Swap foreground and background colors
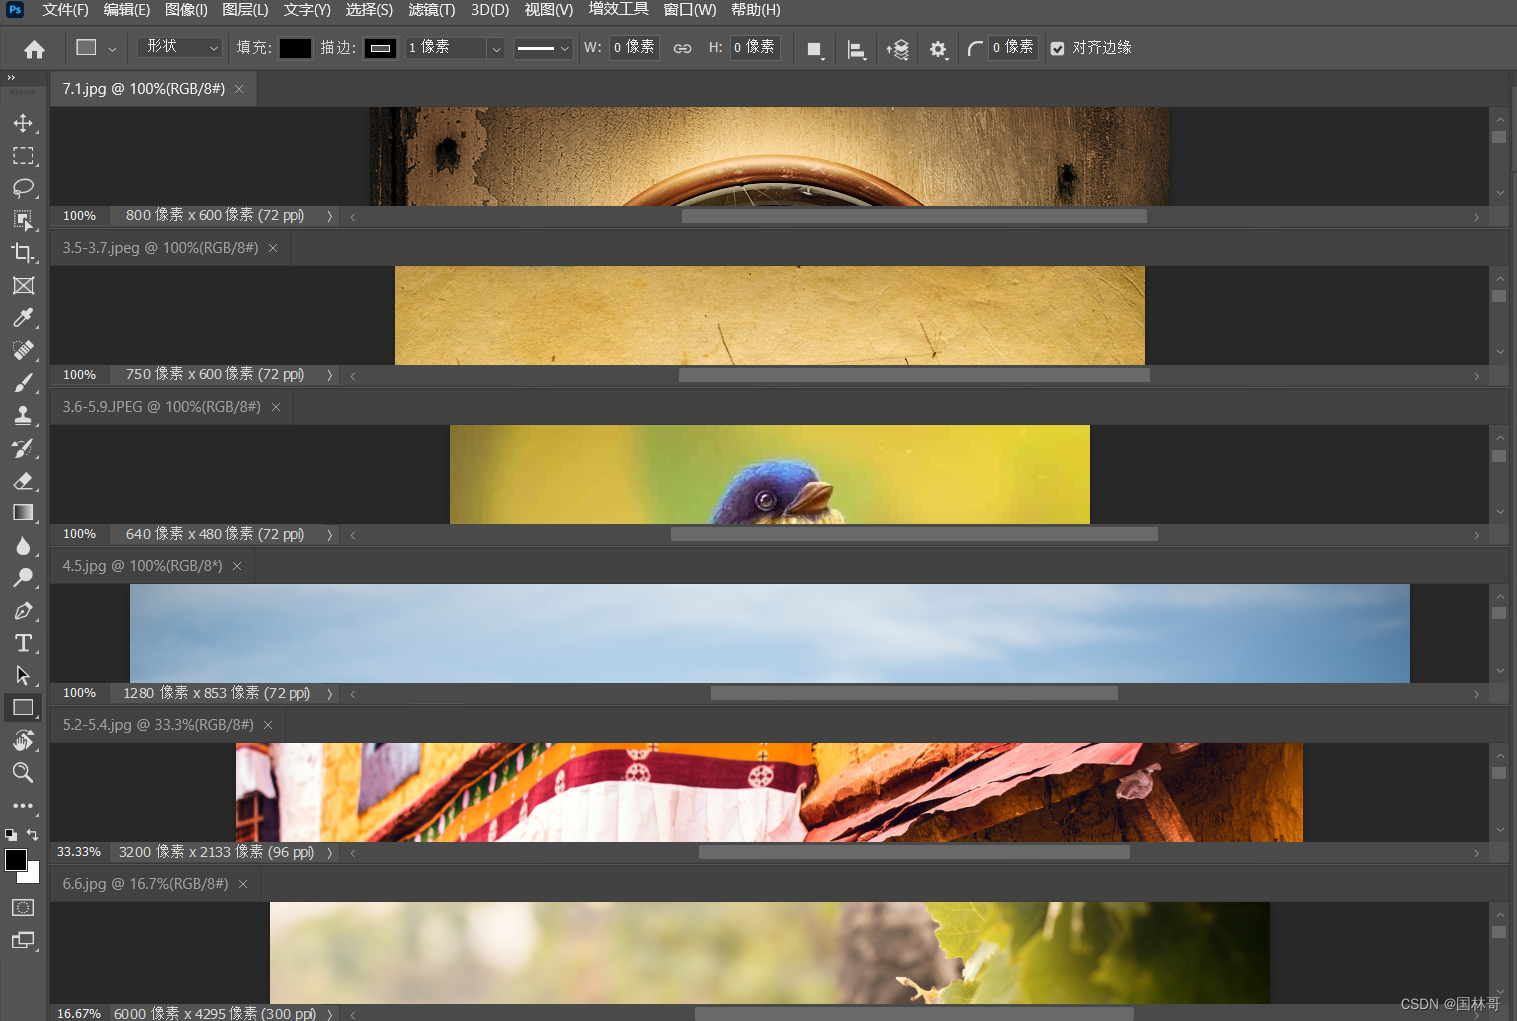 coord(33,834)
